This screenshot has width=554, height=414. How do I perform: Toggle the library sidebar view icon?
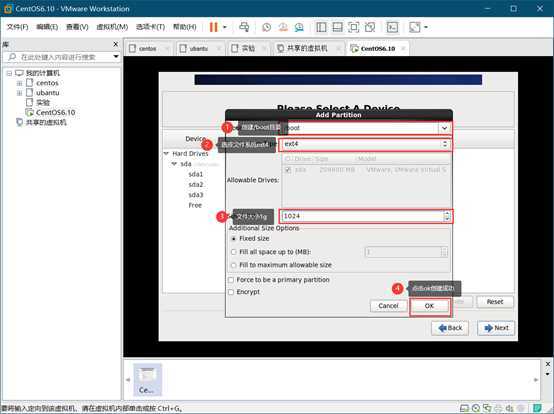pyautogui.click(x=321, y=27)
